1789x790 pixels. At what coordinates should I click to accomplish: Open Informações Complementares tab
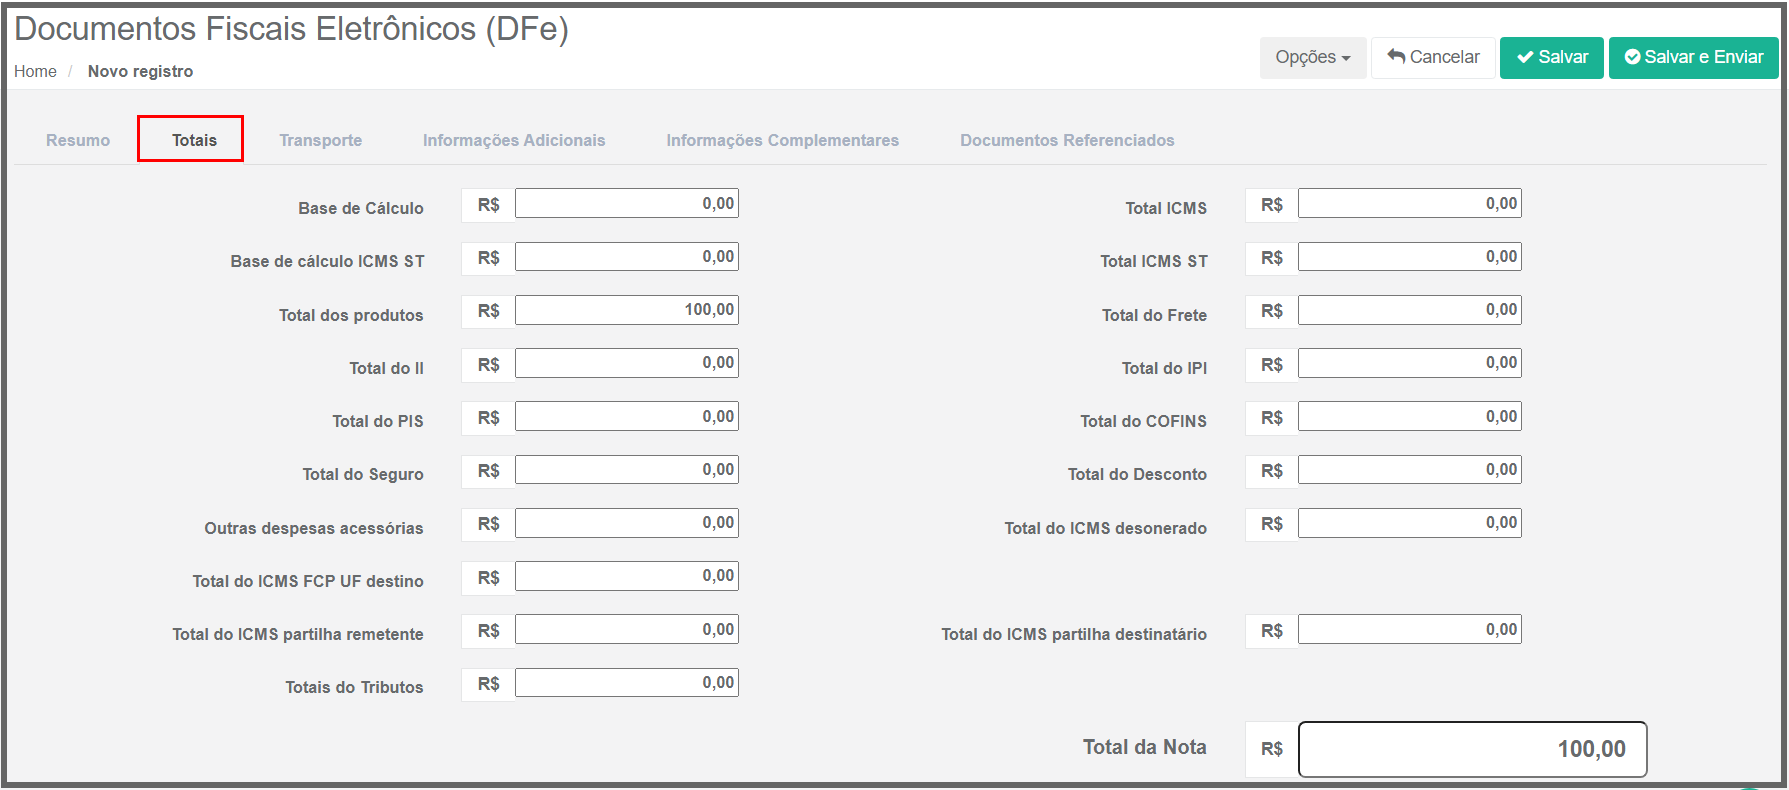point(782,140)
